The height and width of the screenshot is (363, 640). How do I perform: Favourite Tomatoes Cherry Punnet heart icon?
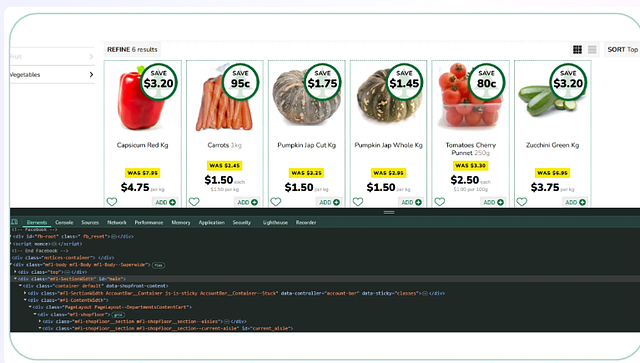click(x=440, y=202)
